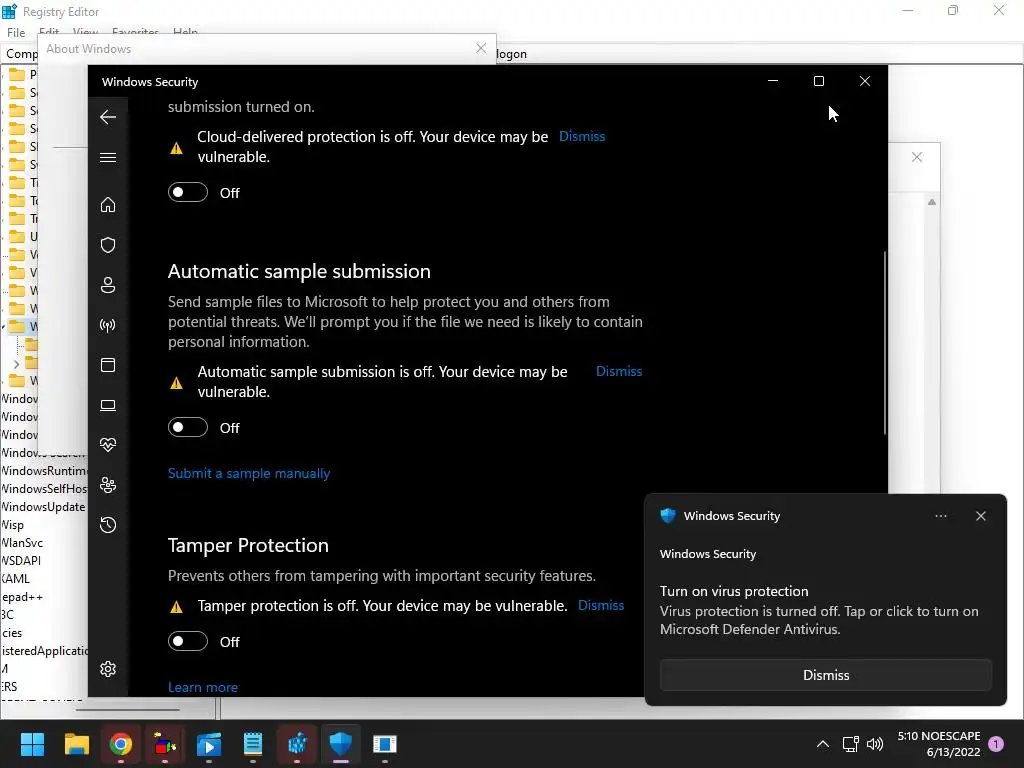
Task: Switch to Google Chrome on taskbar
Action: point(121,744)
